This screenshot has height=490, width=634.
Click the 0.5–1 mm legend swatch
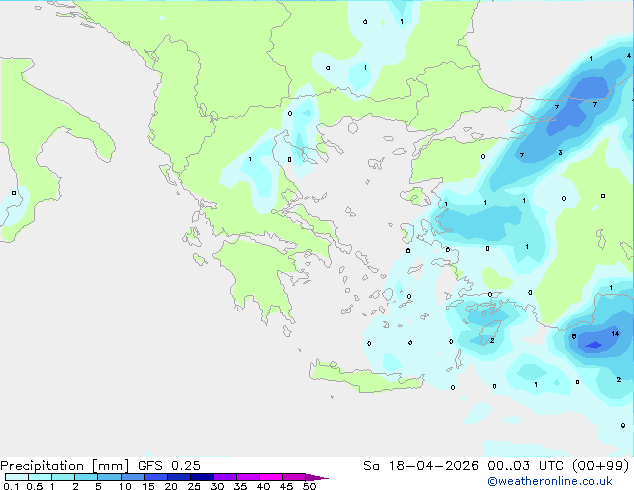click(40, 477)
